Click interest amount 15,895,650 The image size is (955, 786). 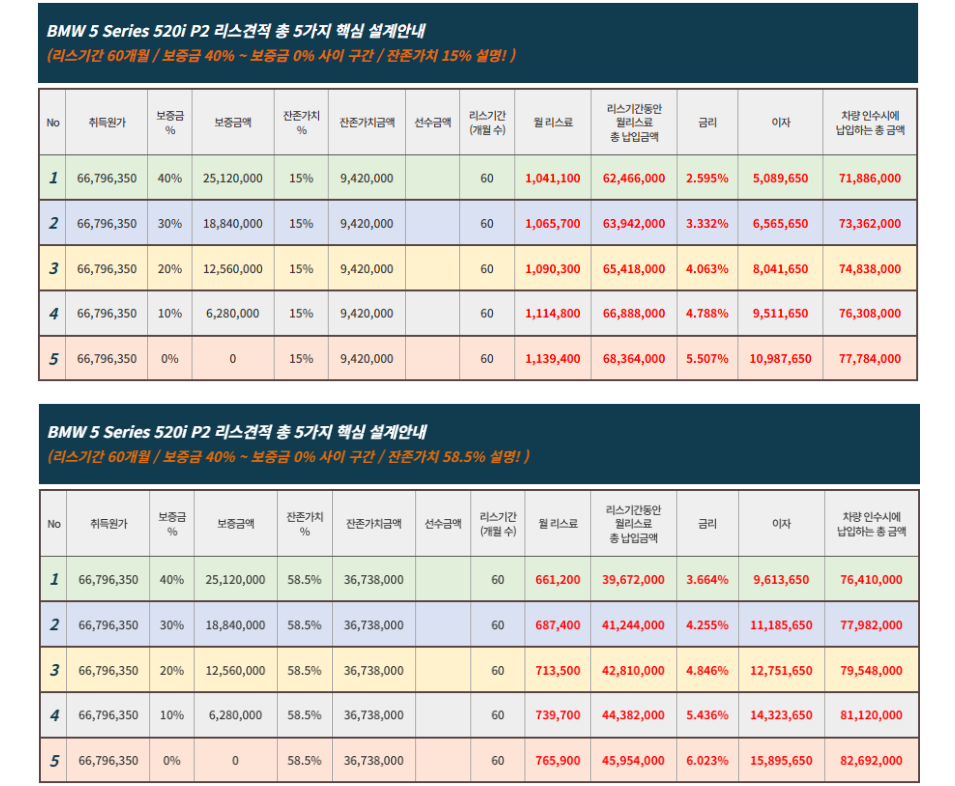pyautogui.click(x=781, y=760)
